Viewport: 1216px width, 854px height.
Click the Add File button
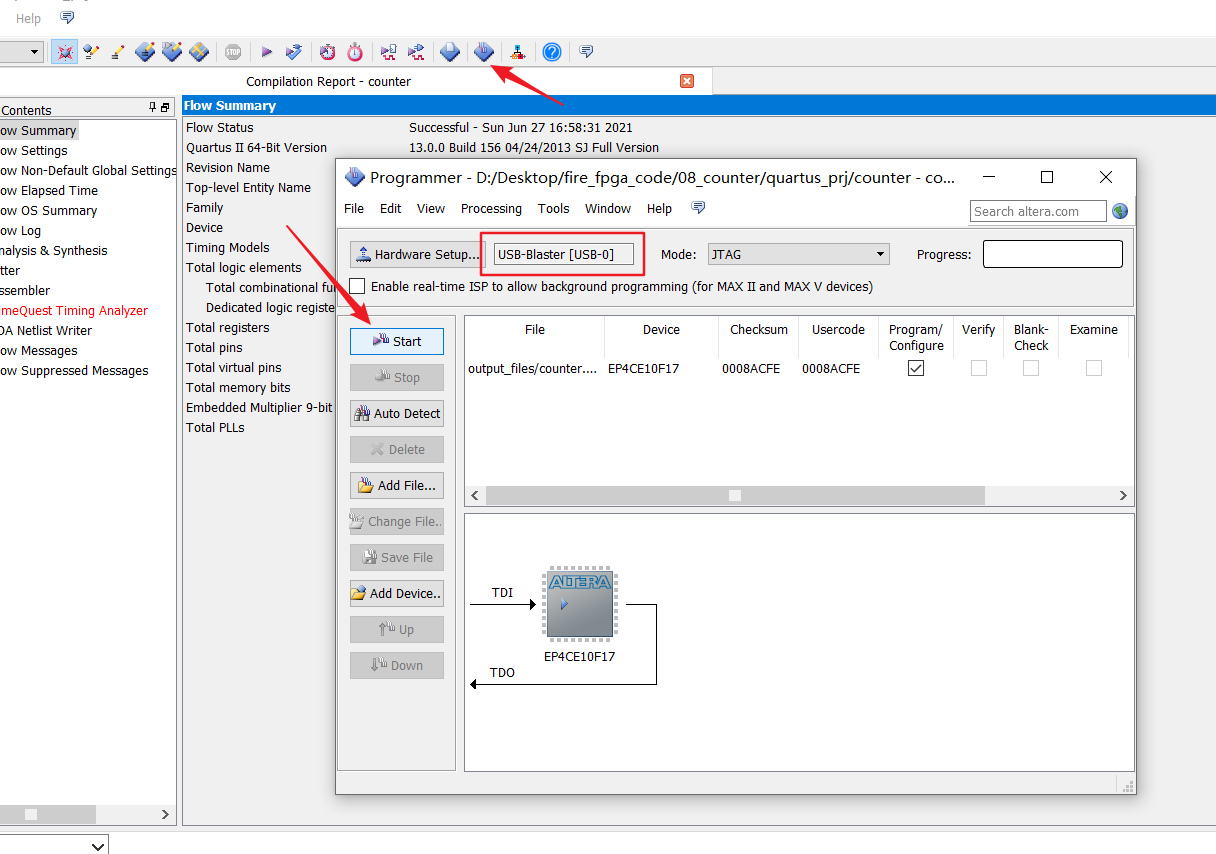click(x=397, y=485)
